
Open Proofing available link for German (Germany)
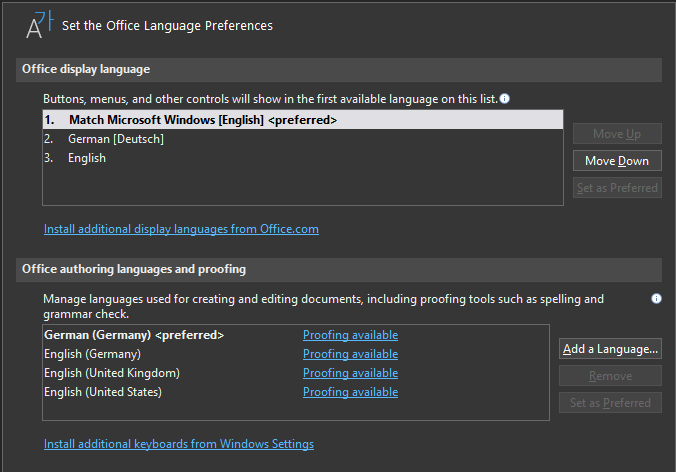pyautogui.click(x=350, y=335)
